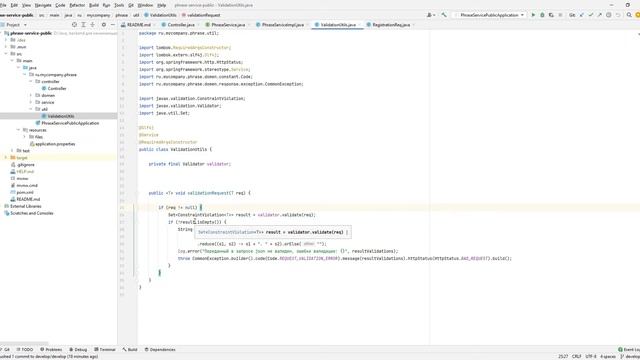This screenshot has height=360, width=640.
Task: Open the Debug tool window
Action: pyautogui.click(x=78, y=350)
